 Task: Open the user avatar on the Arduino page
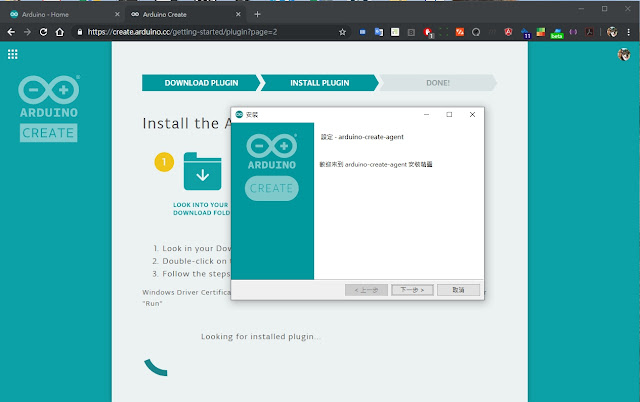(624, 54)
